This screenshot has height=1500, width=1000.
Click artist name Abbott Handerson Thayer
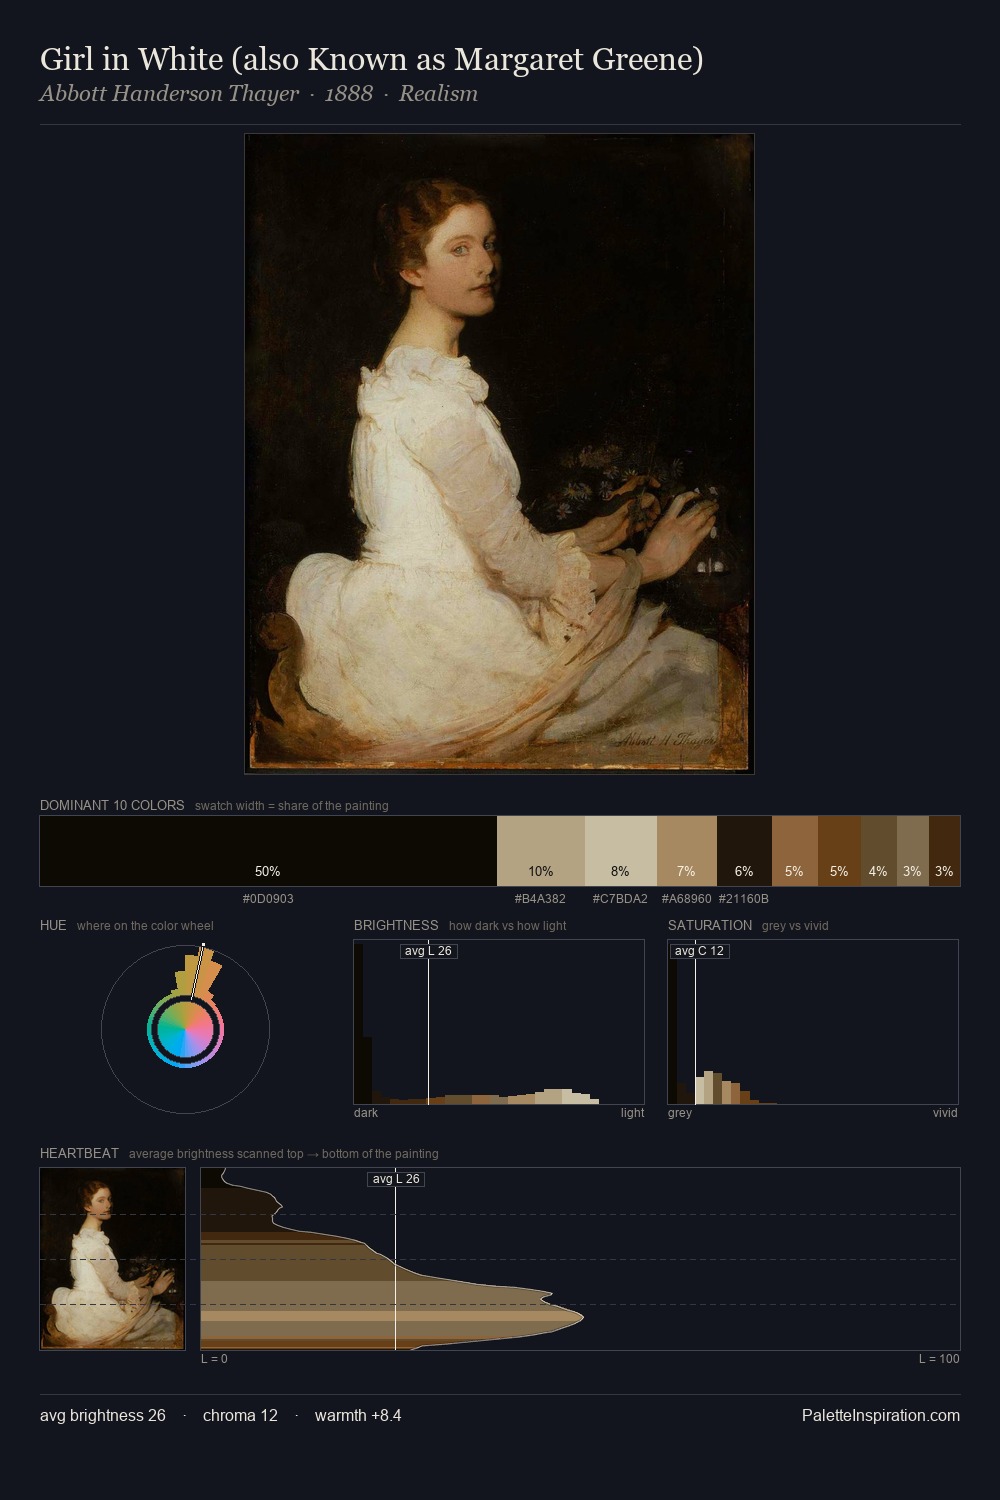[x=169, y=94]
